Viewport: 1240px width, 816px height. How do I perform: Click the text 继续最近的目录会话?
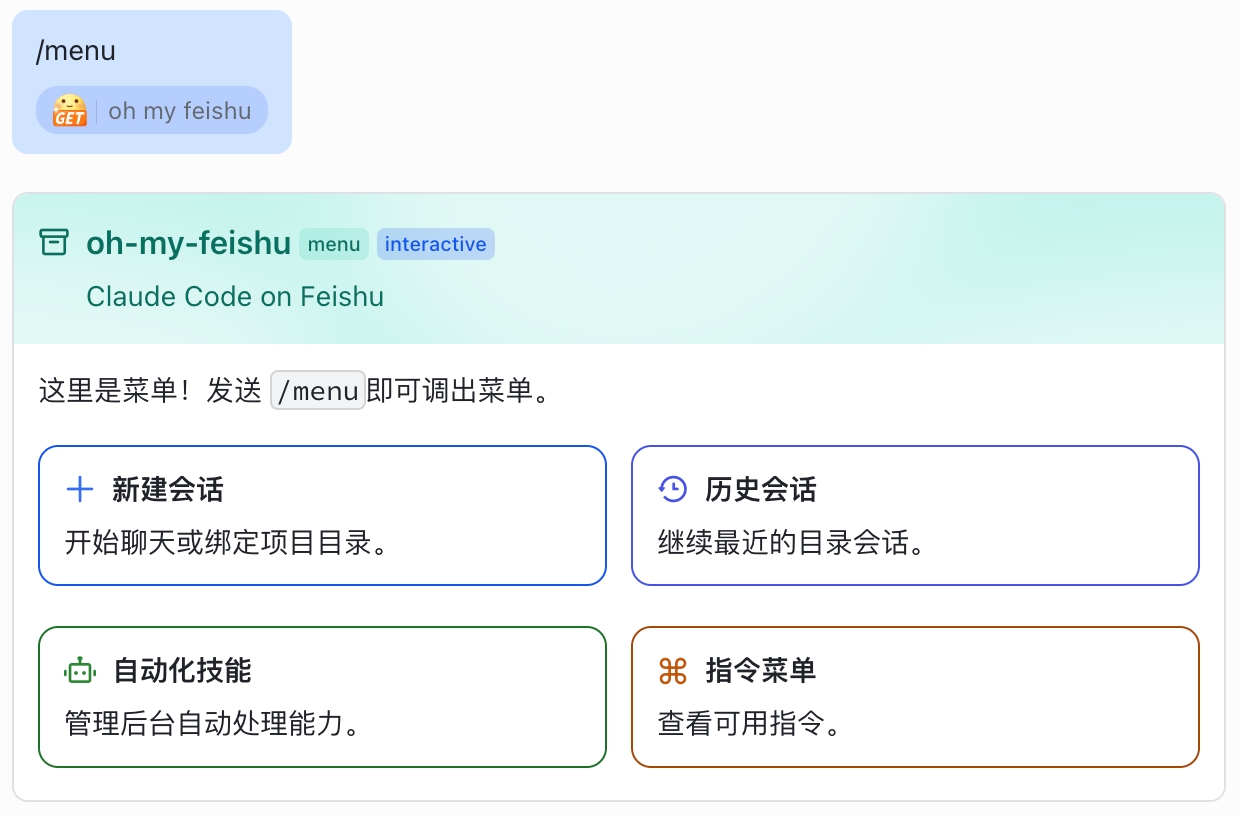point(792,543)
